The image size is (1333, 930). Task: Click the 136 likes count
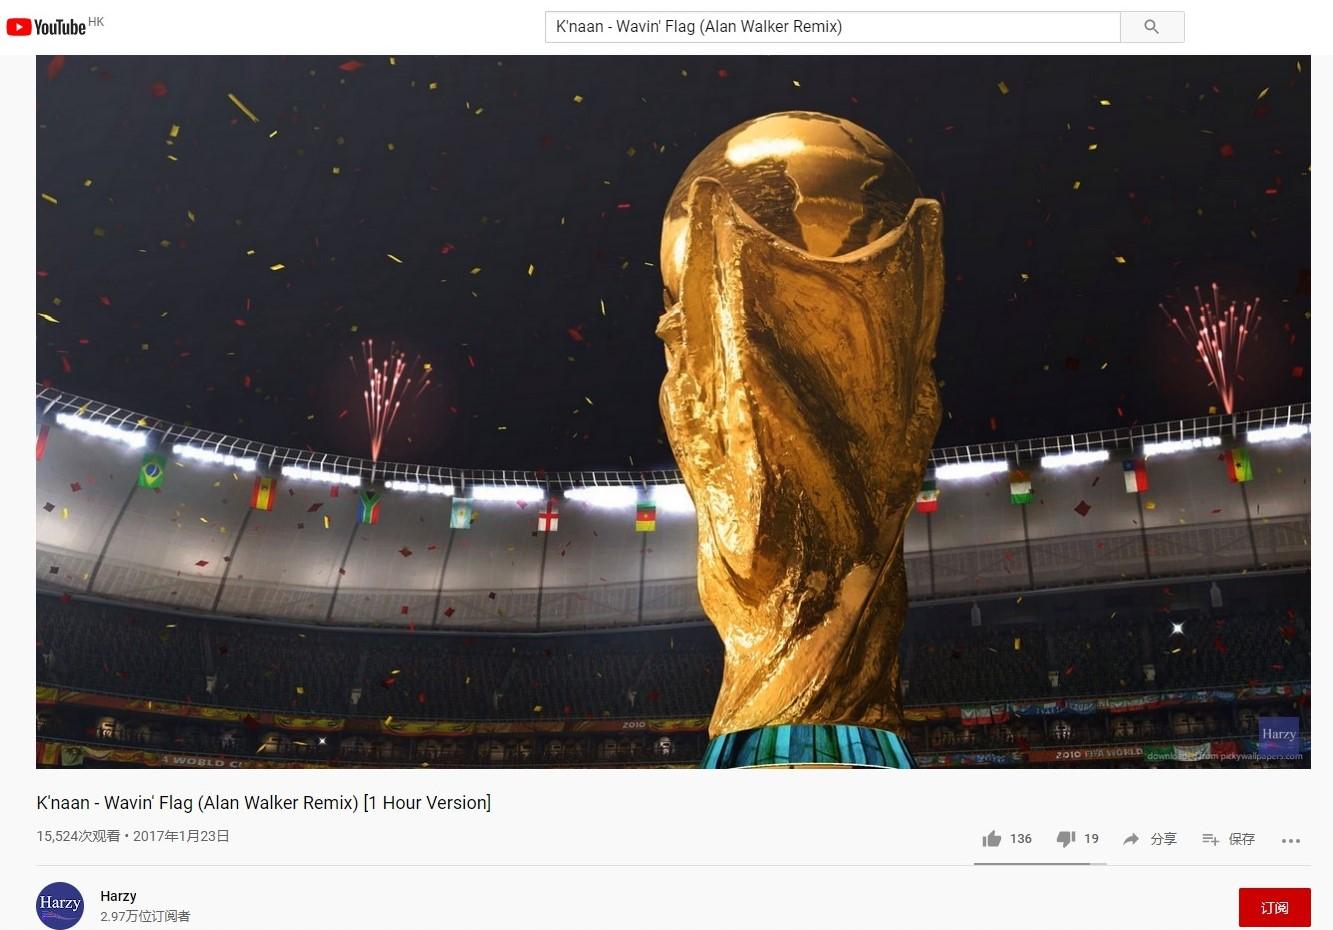click(1020, 839)
